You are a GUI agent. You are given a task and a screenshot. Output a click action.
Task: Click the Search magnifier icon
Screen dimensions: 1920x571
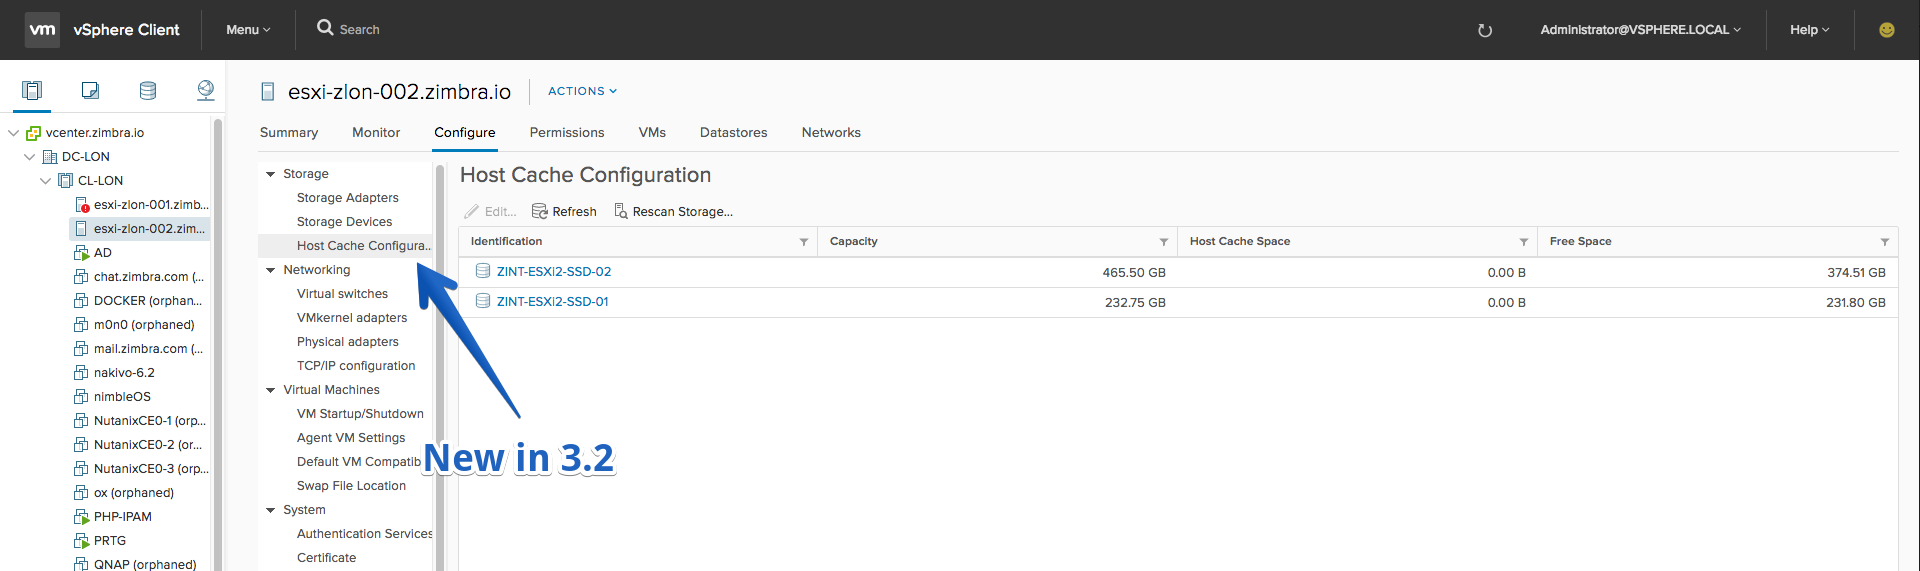coord(325,28)
